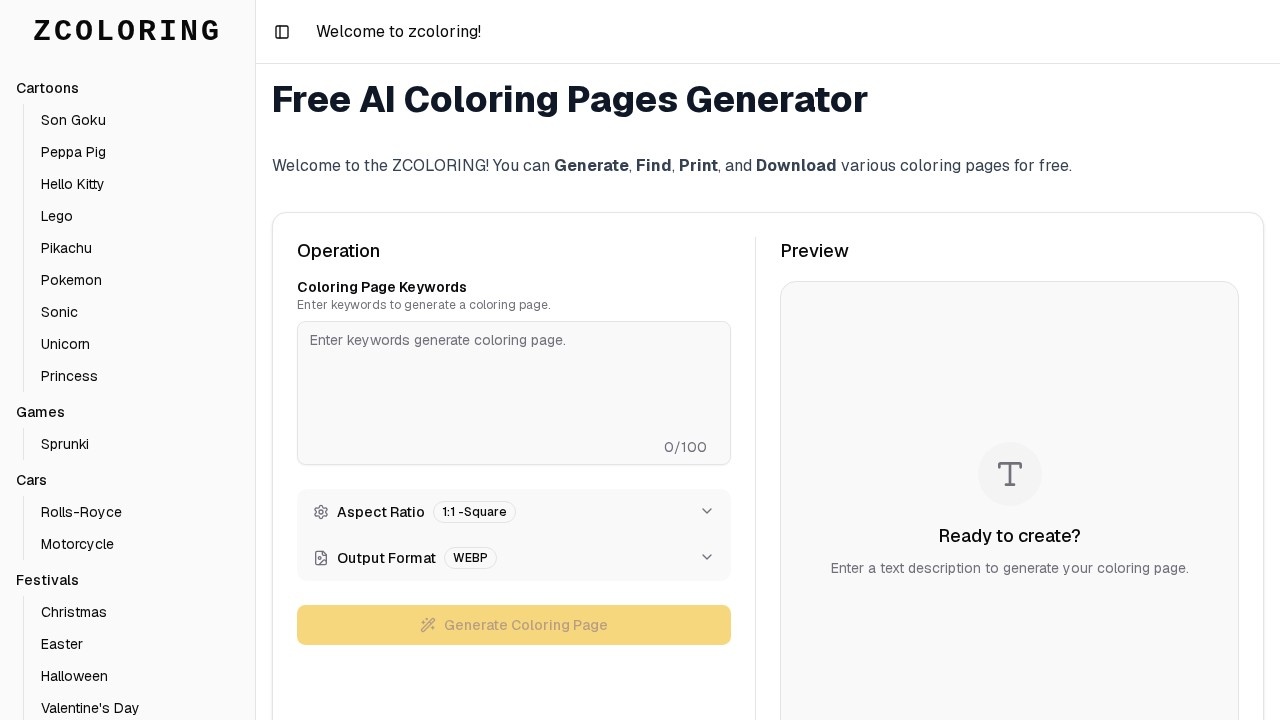Select Christmas in Festivals section
Image resolution: width=1280 pixels, height=720 pixels.
(x=73, y=612)
